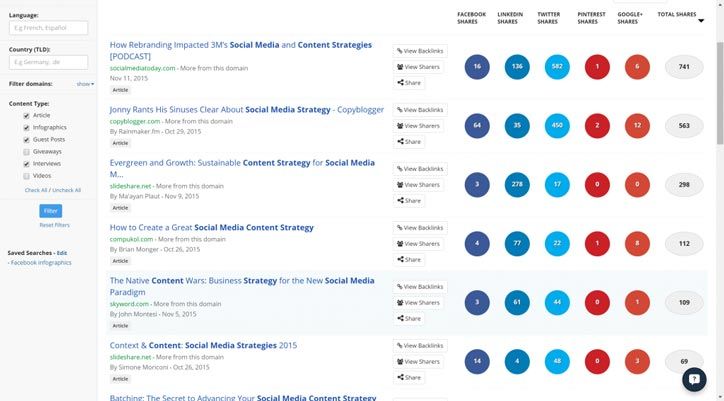Focus the Country (TLD) input field
The width and height of the screenshot is (724, 401).
coord(48,62)
